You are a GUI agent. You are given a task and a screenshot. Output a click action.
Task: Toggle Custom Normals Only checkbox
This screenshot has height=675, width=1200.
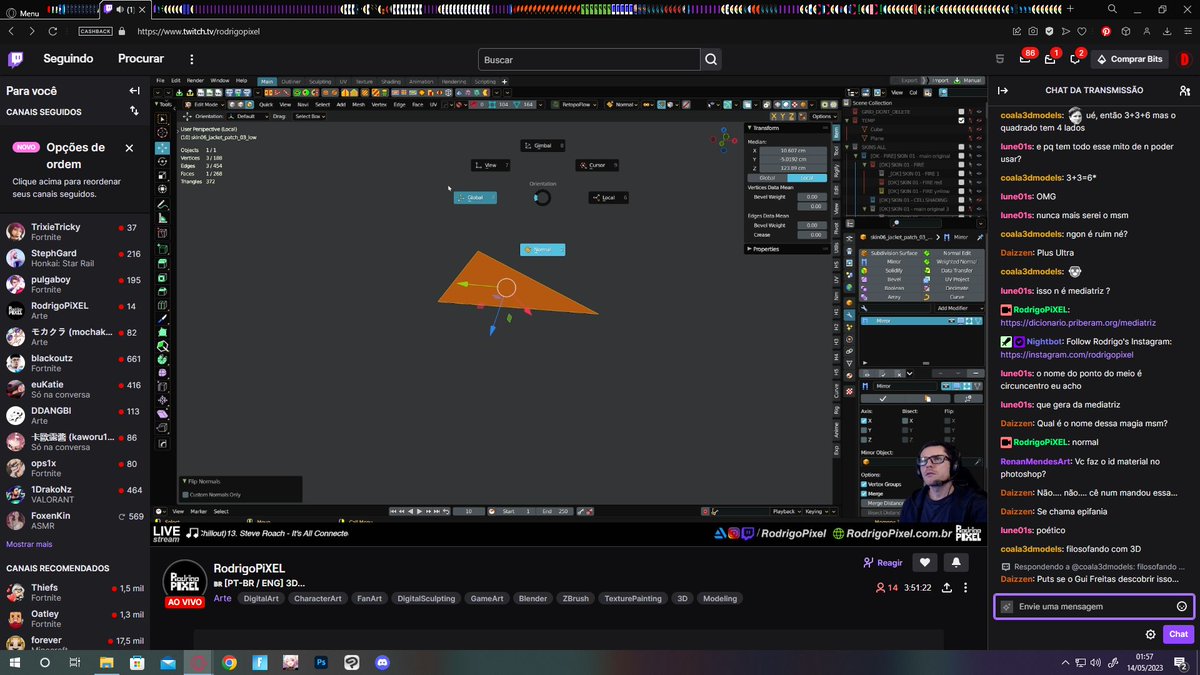[186, 494]
